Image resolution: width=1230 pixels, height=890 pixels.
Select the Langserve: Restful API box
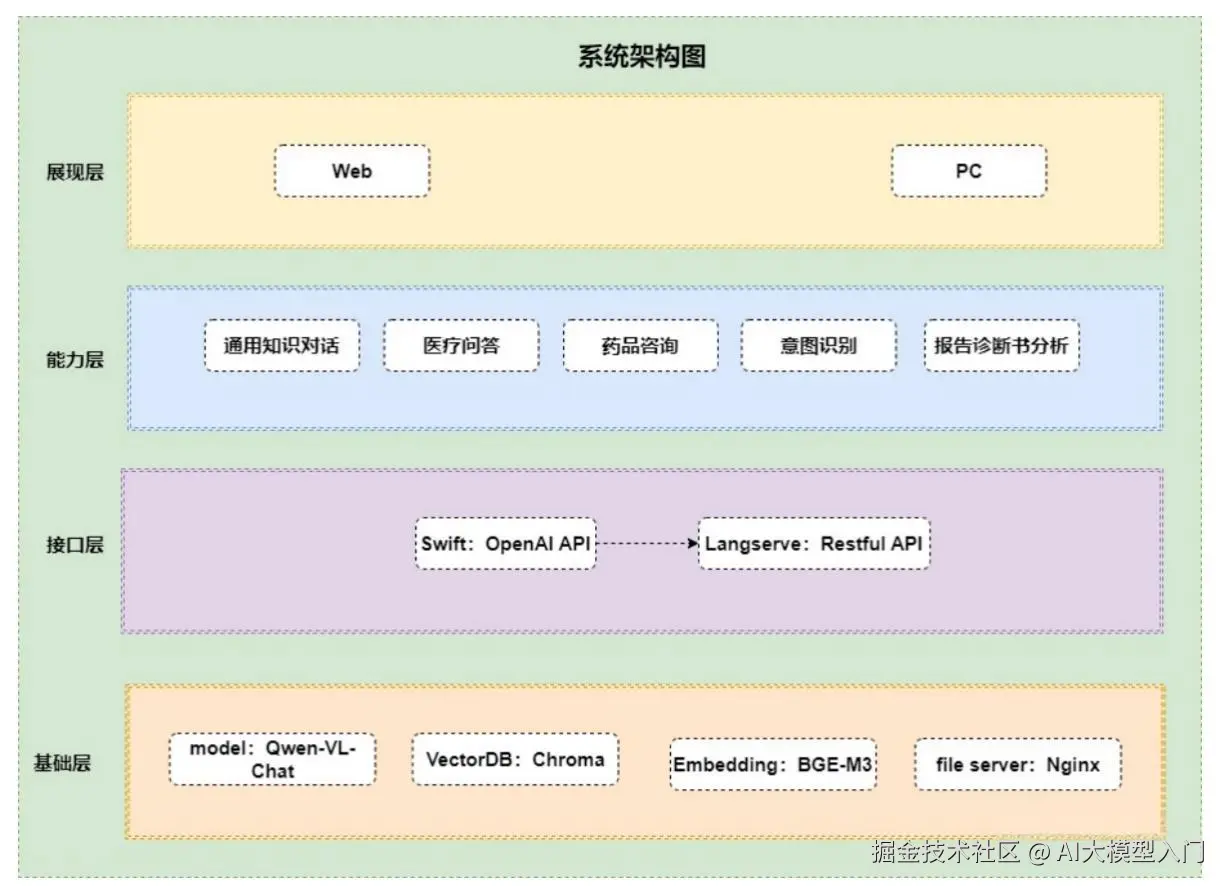pyautogui.click(x=814, y=544)
